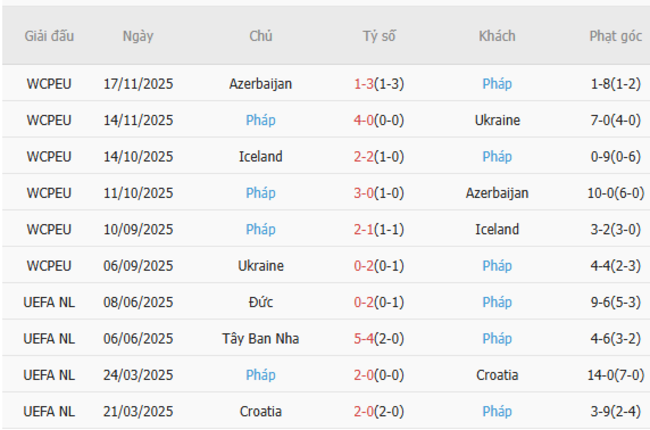The image size is (650, 430).
Task: Click the 14-0(7-0) corner kick stat
Action: (615, 375)
